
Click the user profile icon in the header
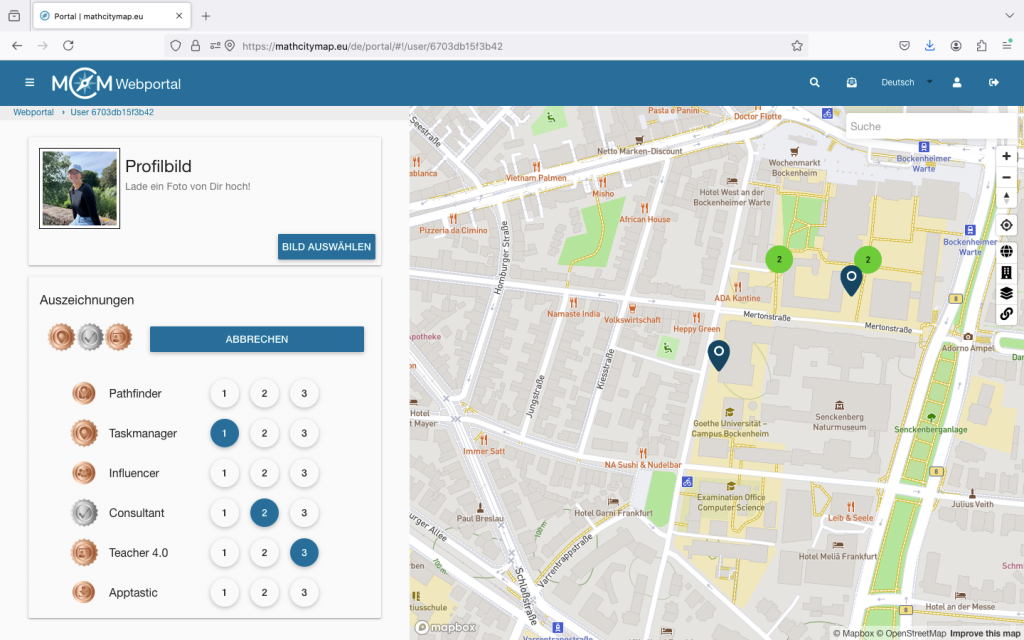[x=957, y=83]
